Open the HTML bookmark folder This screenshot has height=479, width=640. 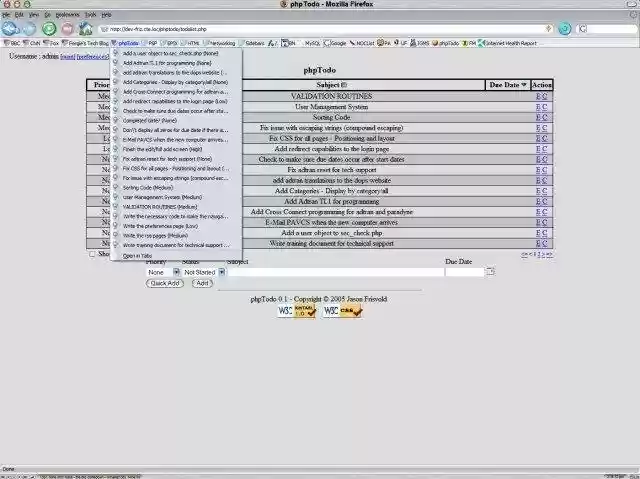pos(190,43)
